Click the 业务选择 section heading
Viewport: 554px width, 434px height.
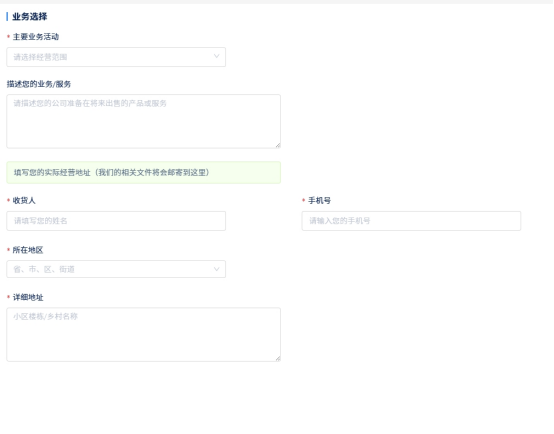(x=30, y=17)
